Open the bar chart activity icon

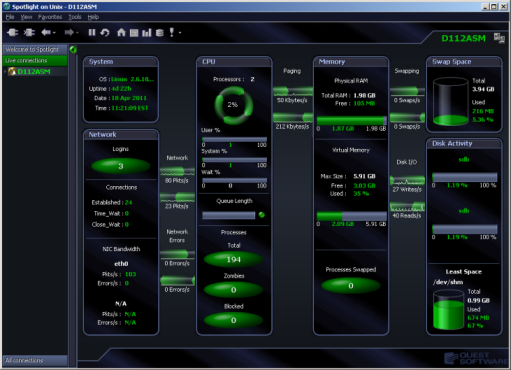pyautogui.click(x=147, y=32)
